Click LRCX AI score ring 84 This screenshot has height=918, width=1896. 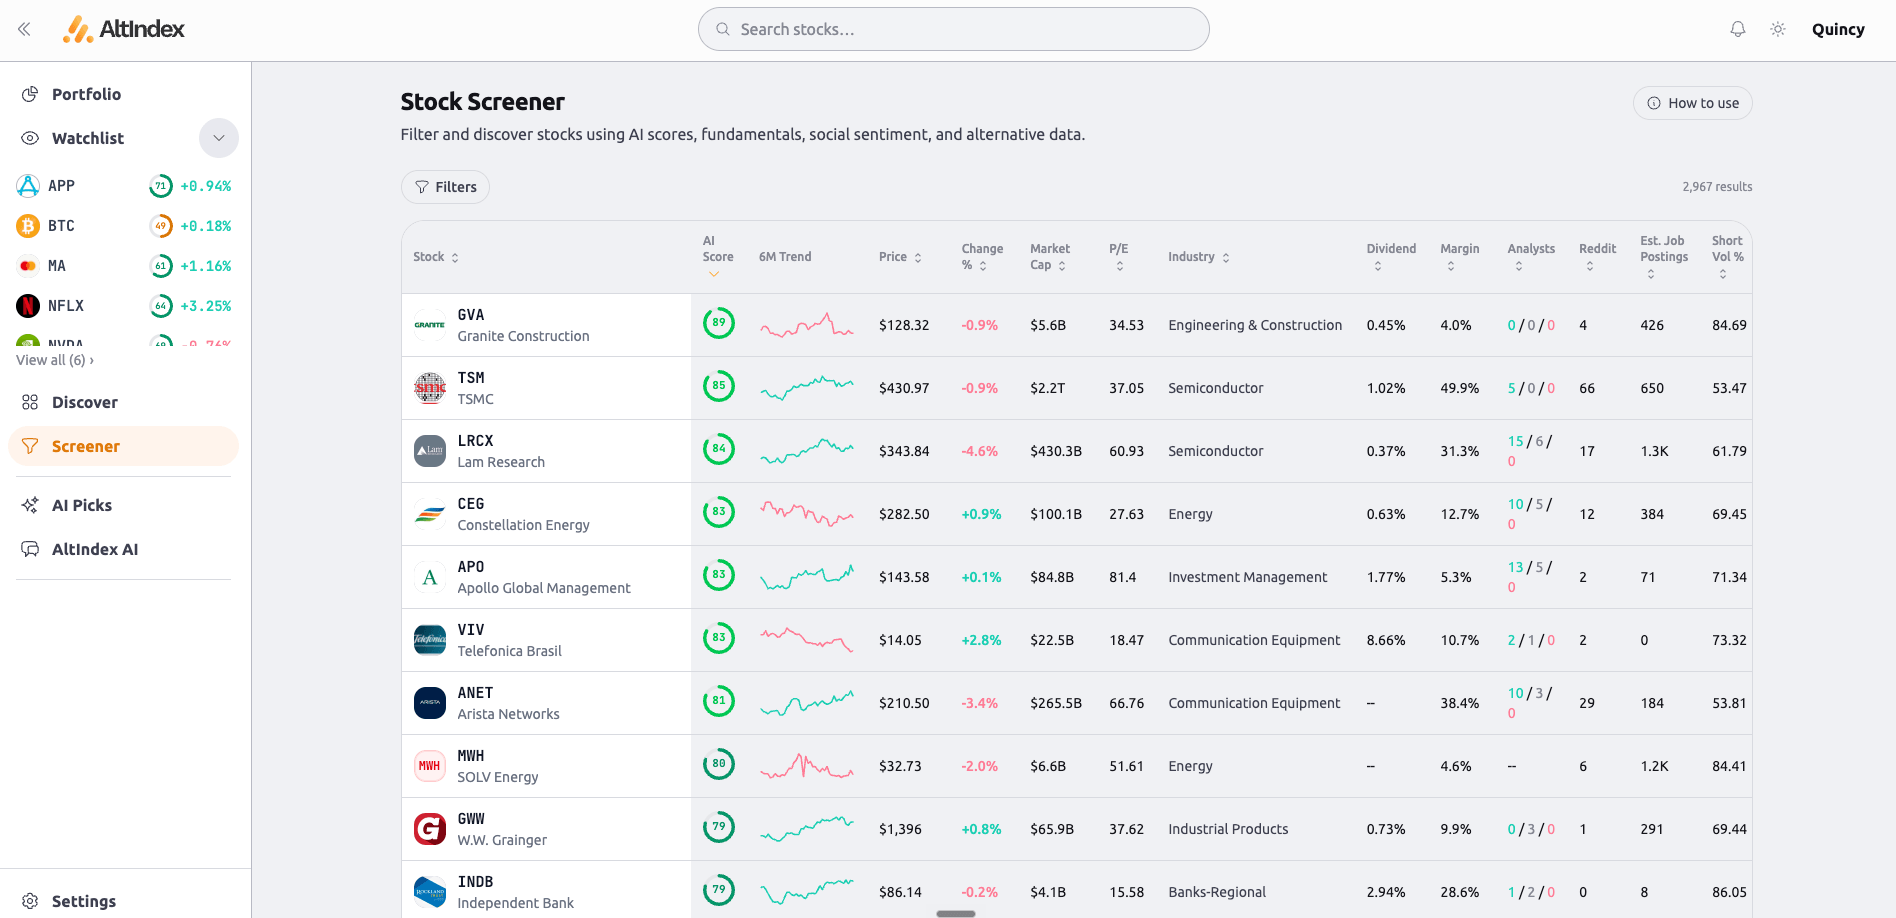coord(719,449)
